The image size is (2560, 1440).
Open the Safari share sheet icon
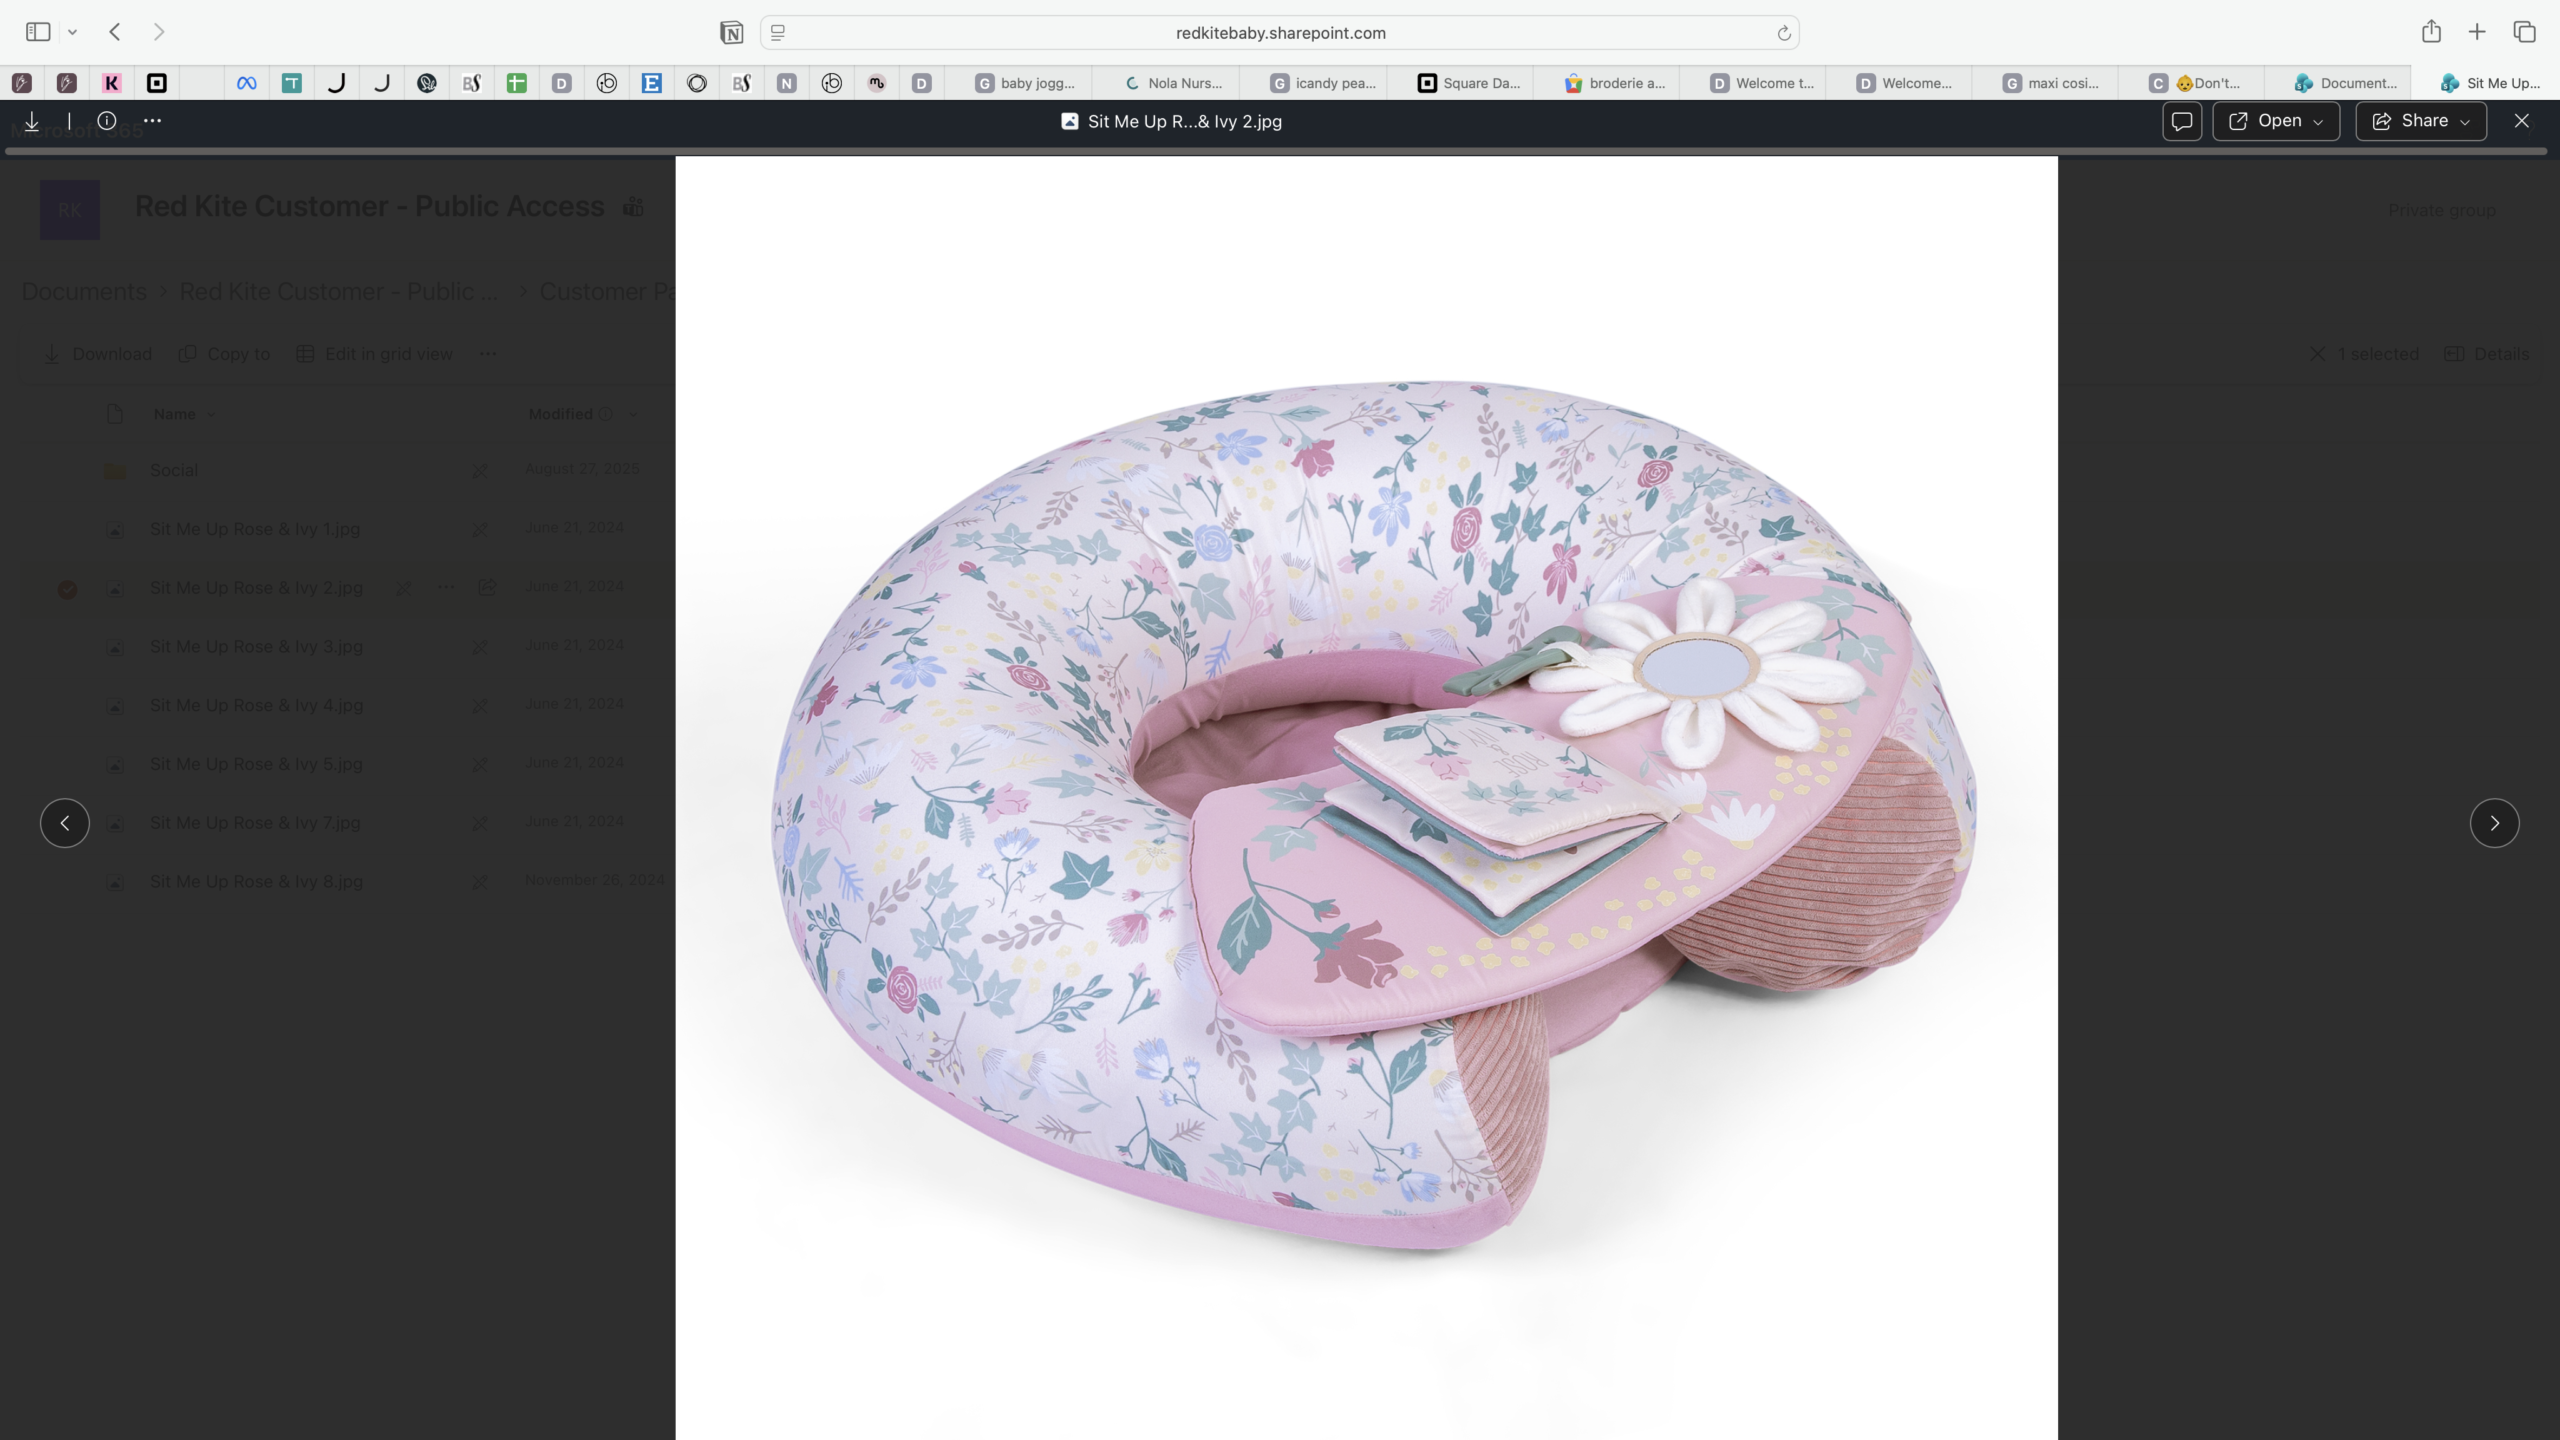[2431, 32]
